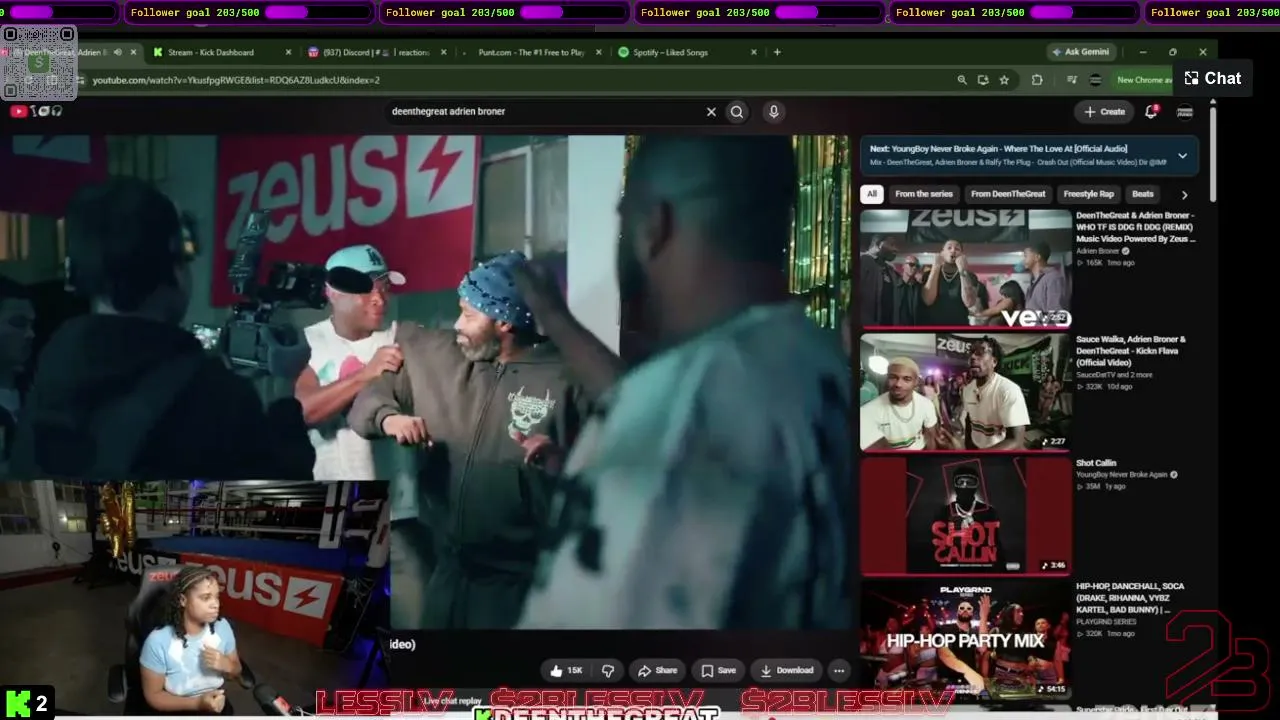The height and width of the screenshot is (720, 1280).
Task: Open more actions ellipsis under video
Action: 839,670
